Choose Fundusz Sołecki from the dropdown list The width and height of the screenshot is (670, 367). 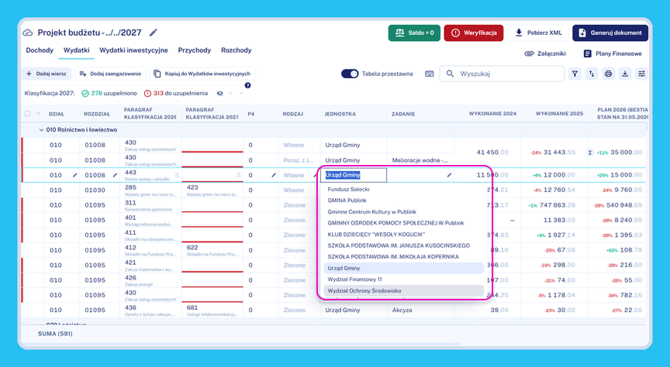coord(403,189)
